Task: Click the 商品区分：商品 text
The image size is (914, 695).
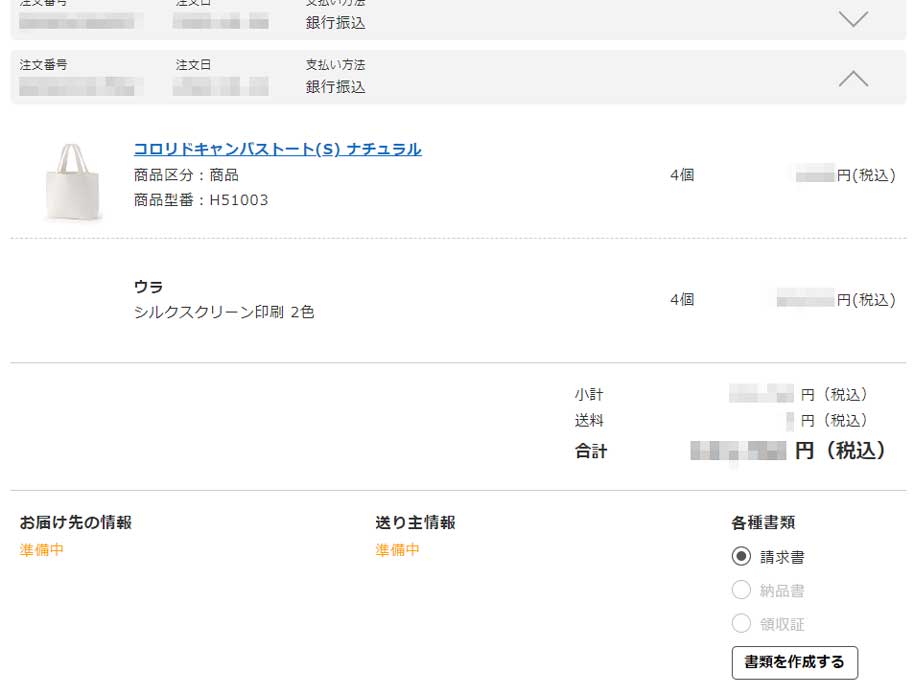Action: pyautogui.click(x=186, y=175)
